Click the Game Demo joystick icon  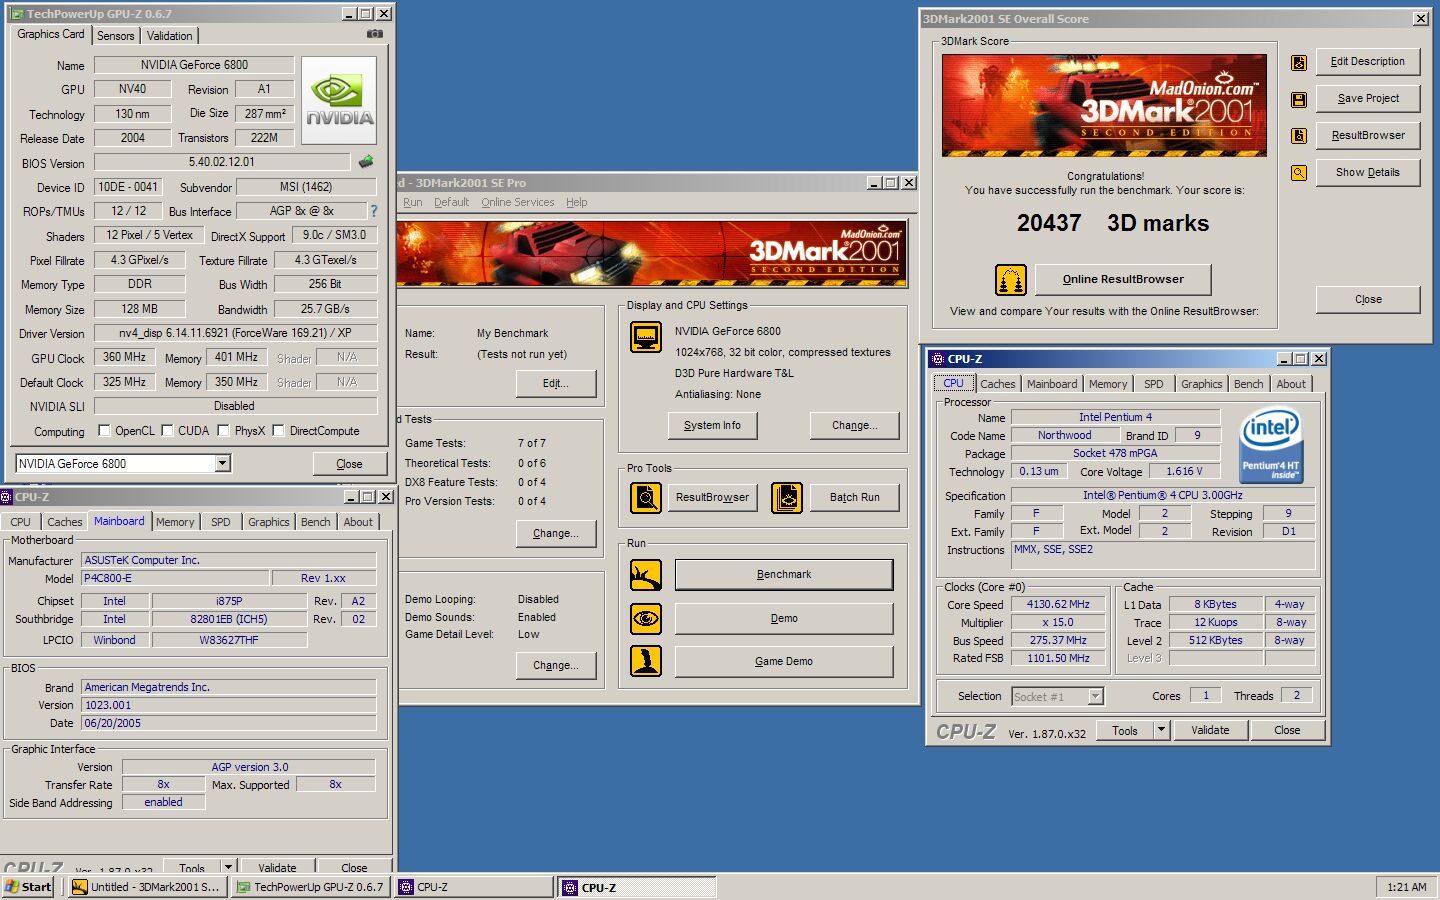(x=646, y=661)
